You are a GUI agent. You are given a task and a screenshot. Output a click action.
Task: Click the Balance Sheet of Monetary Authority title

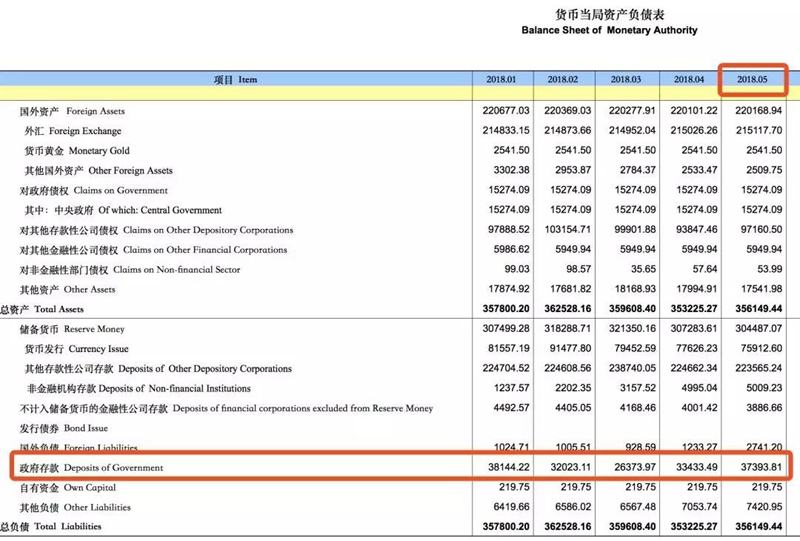click(609, 30)
